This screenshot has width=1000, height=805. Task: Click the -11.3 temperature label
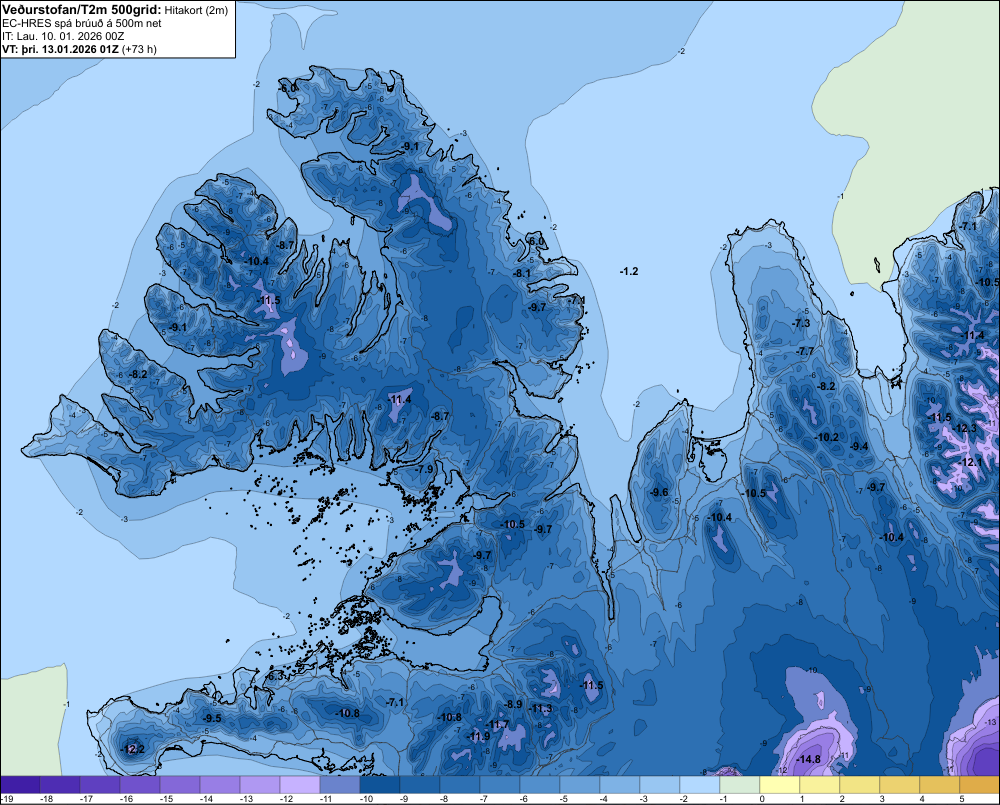pos(541,708)
